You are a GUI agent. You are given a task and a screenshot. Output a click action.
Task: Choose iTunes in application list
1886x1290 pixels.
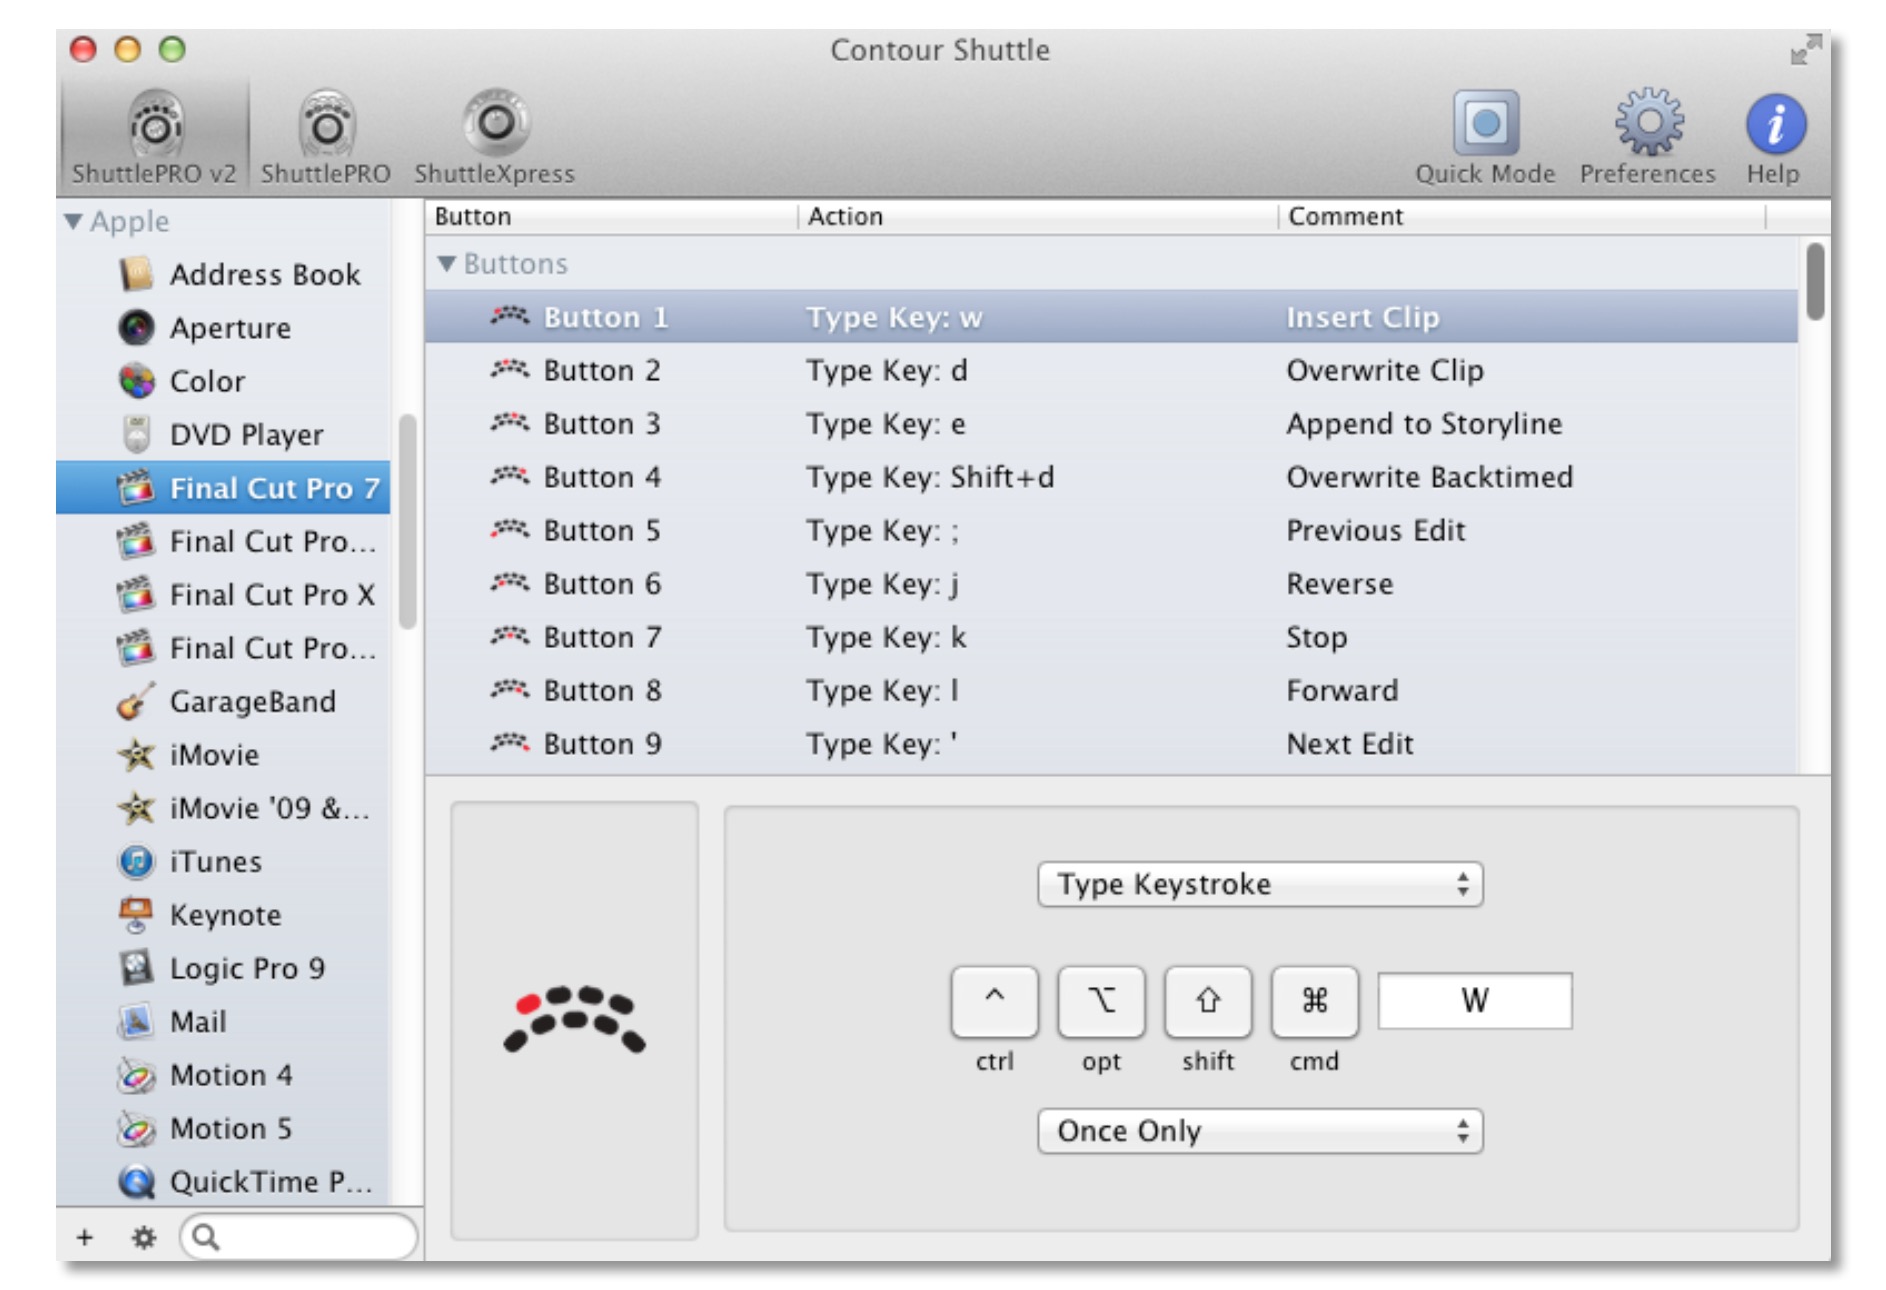[224, 862]
